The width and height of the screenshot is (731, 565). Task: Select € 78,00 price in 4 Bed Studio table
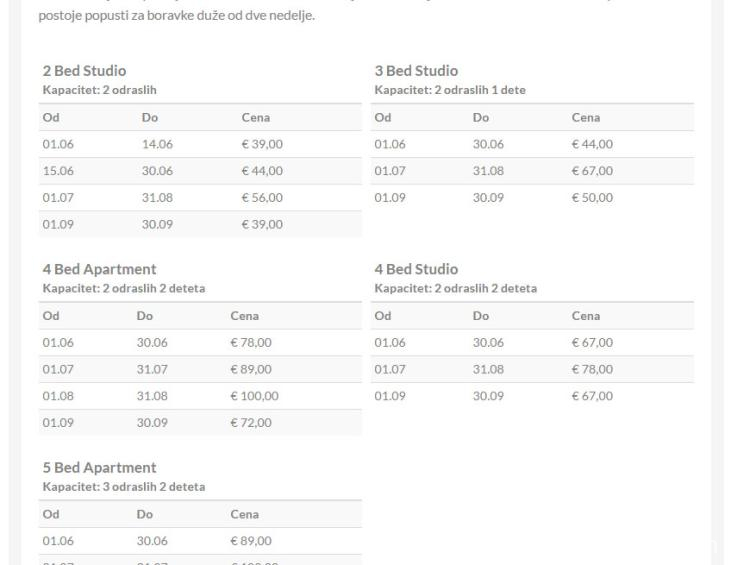click(x=592, y=369)
